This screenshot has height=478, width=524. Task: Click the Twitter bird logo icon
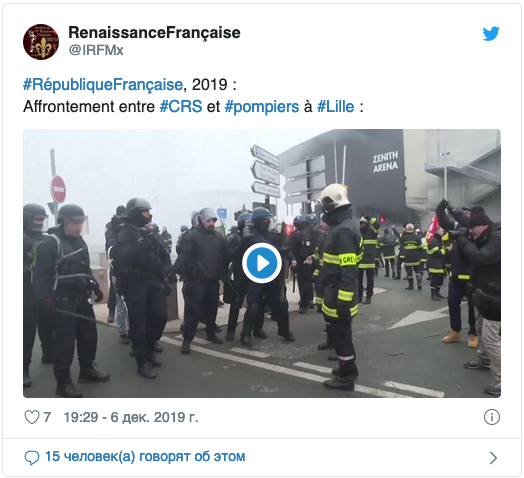point(491,34)
